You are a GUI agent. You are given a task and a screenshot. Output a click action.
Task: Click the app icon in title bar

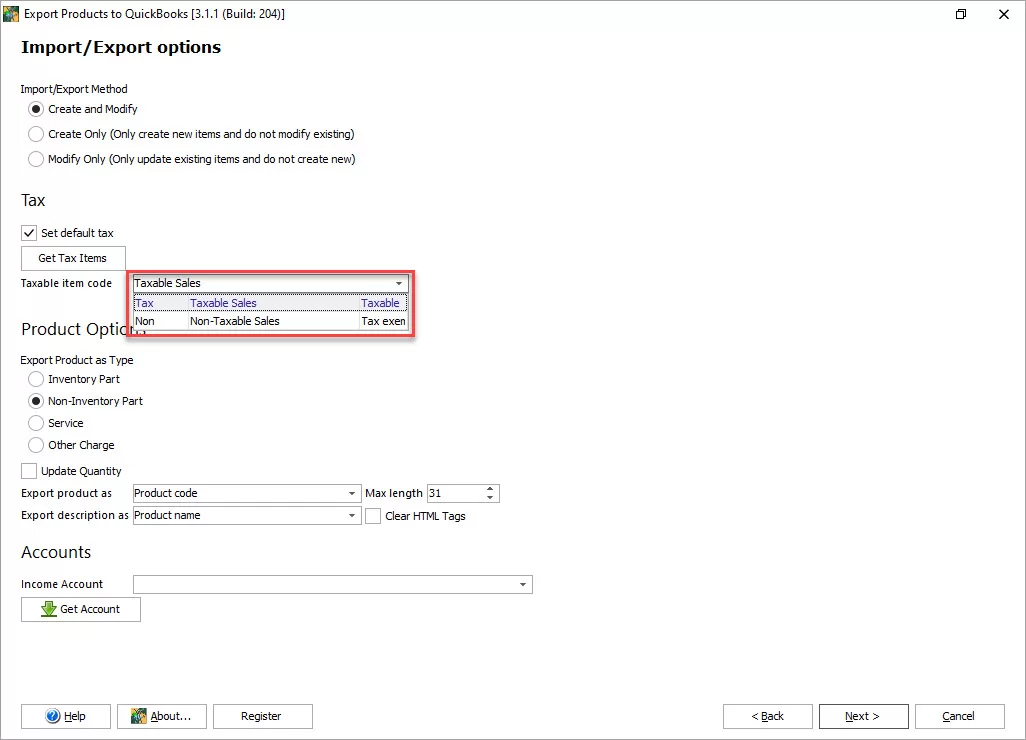pos(11,14)
